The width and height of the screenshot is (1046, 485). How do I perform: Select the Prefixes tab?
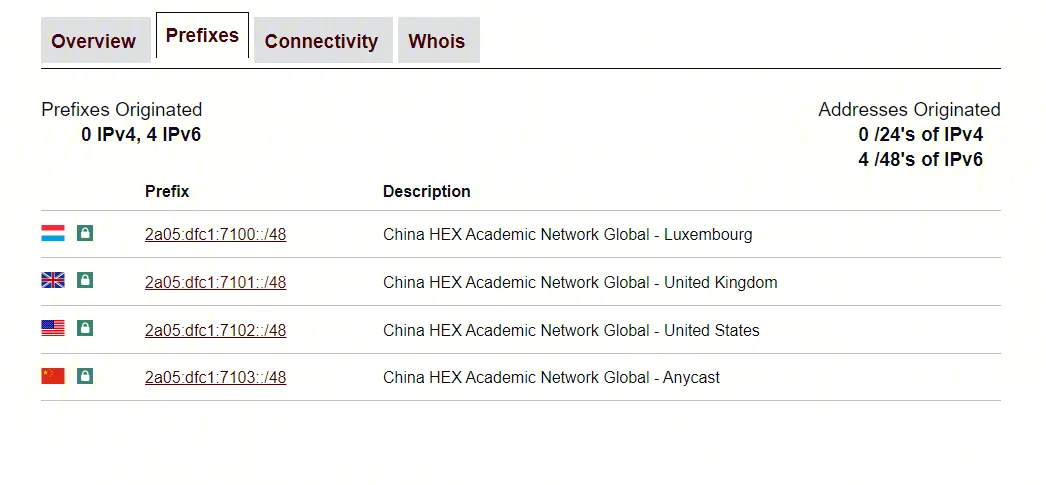coord(202,36)
